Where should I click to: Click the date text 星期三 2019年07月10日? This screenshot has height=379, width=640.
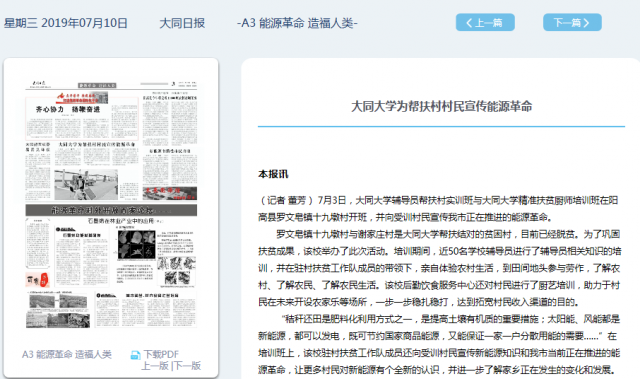click(x=66, y=23)
